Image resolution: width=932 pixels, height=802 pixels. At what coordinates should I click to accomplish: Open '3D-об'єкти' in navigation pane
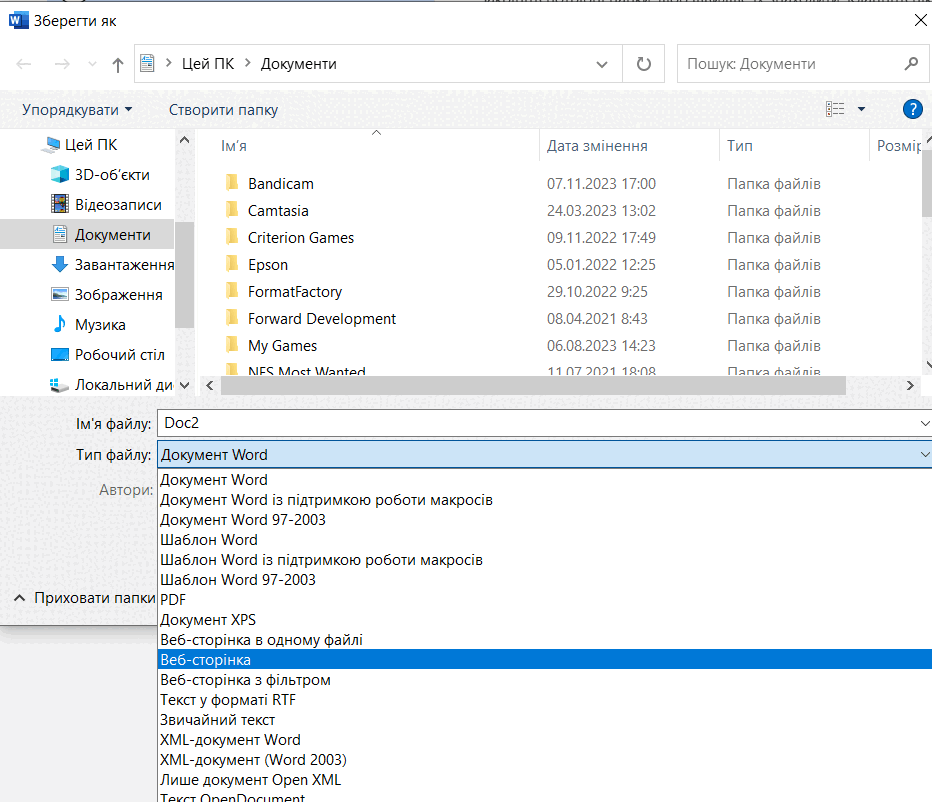(x=112, y=175)
